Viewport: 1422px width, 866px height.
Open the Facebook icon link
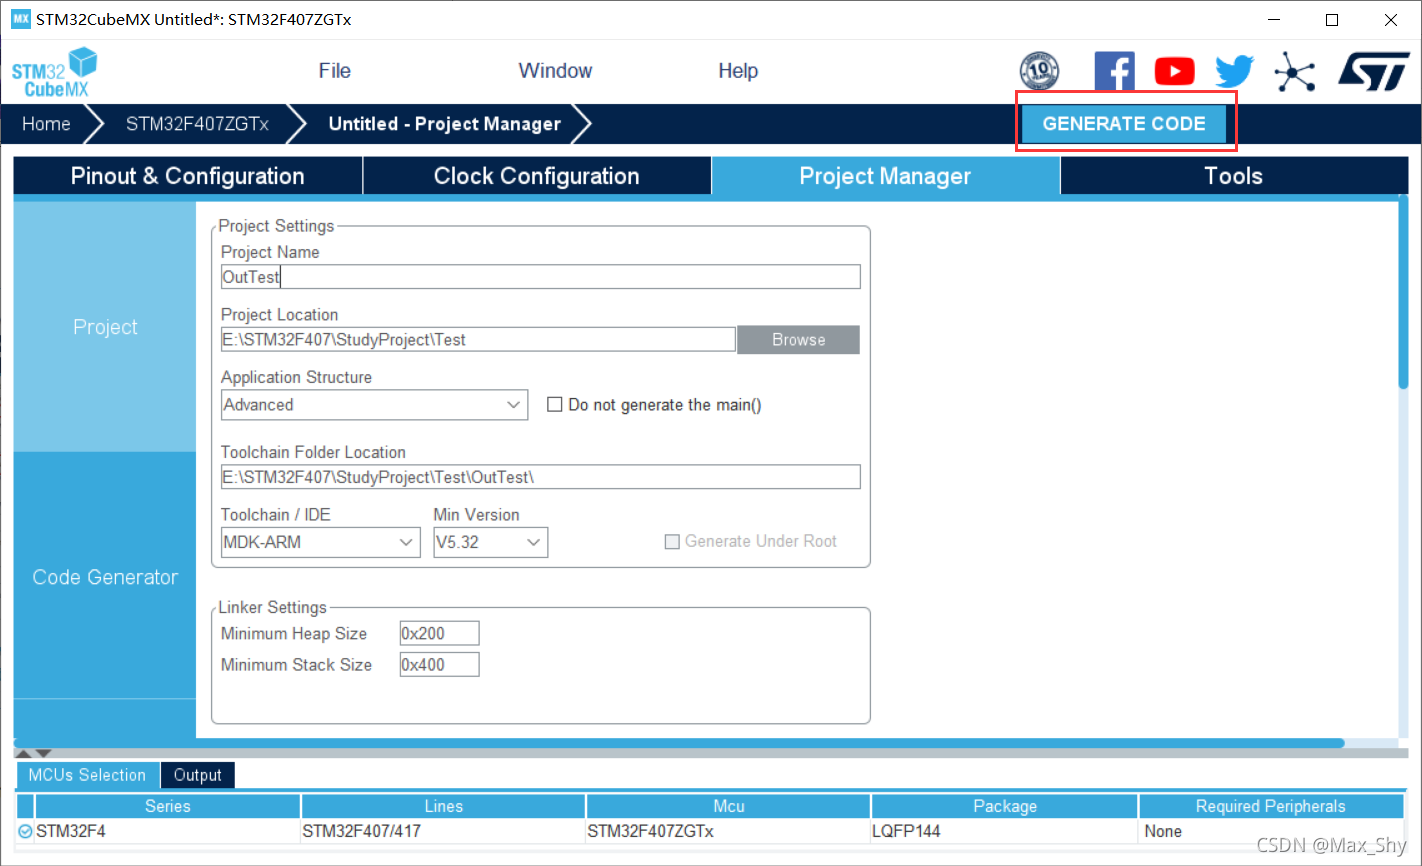click(x=1114, y=72)
